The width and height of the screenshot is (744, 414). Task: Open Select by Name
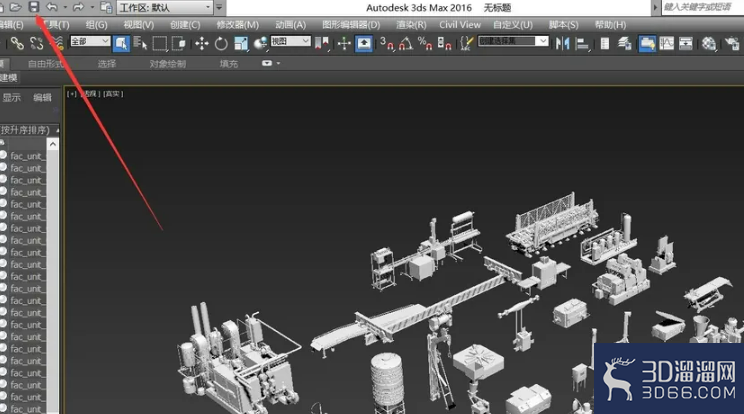click(140, 44)
